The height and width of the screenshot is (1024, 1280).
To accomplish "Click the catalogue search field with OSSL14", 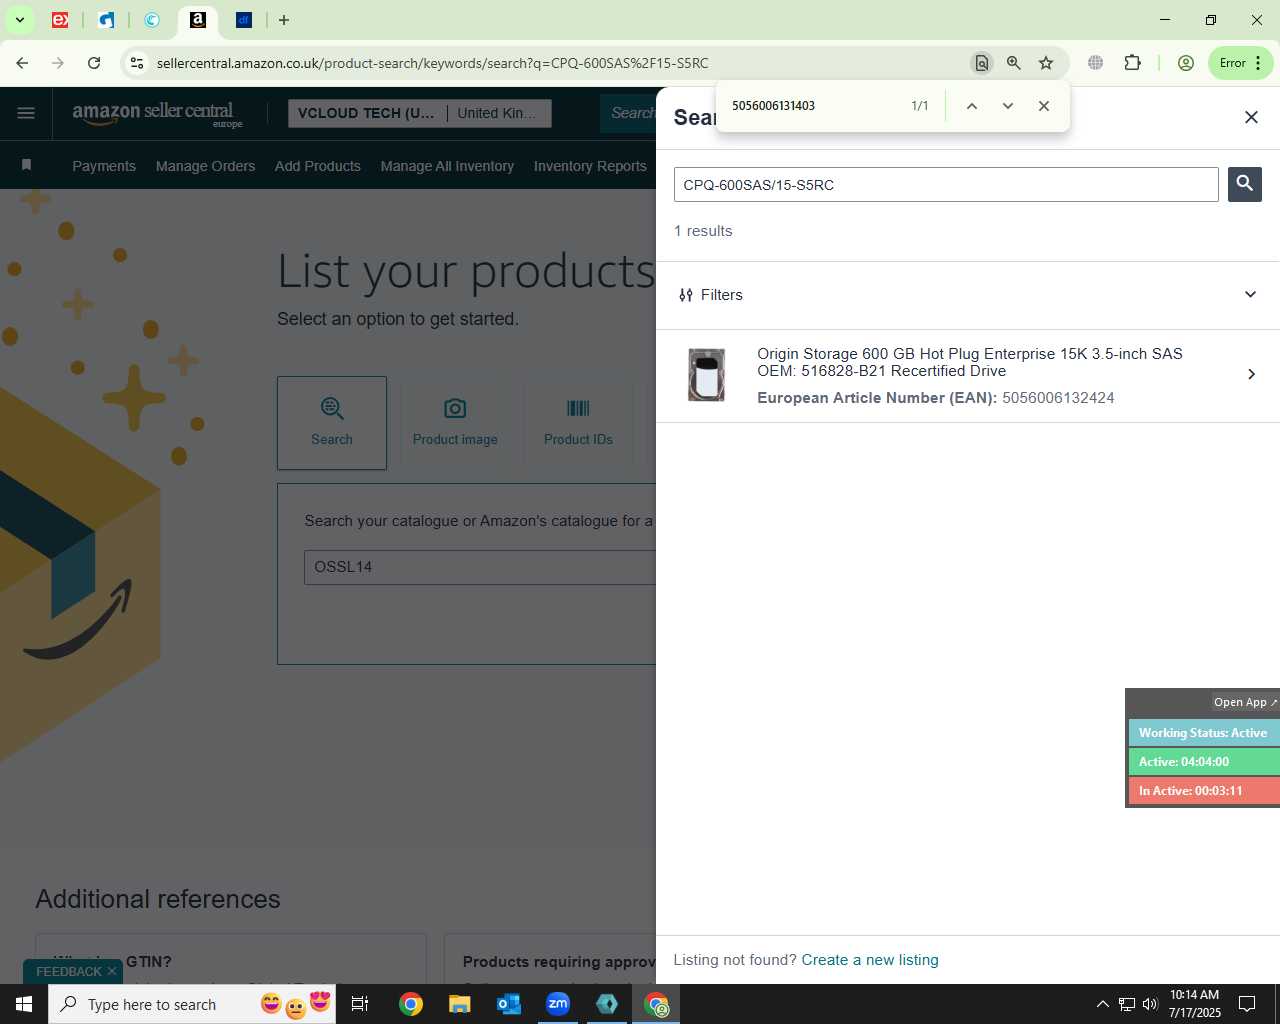I will pyautogui.click(x=480, y=567).
